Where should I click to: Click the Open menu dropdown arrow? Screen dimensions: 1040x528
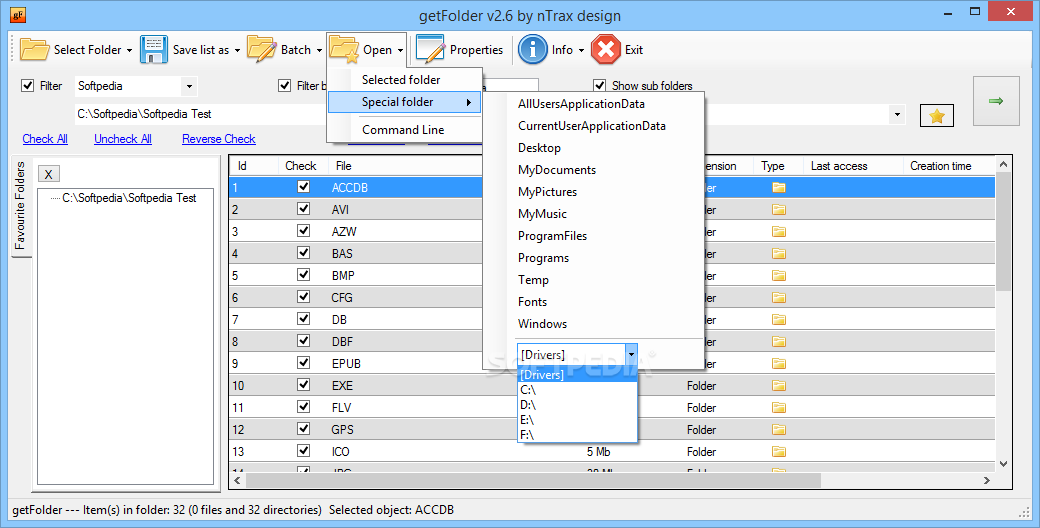tap(401, 50)
